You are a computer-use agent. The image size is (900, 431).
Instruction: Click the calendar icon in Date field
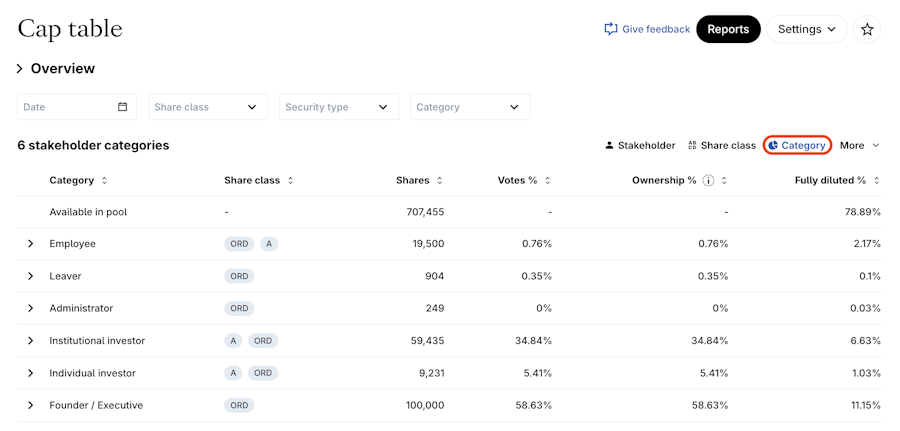pyautogui.click(x=123, y=107)
